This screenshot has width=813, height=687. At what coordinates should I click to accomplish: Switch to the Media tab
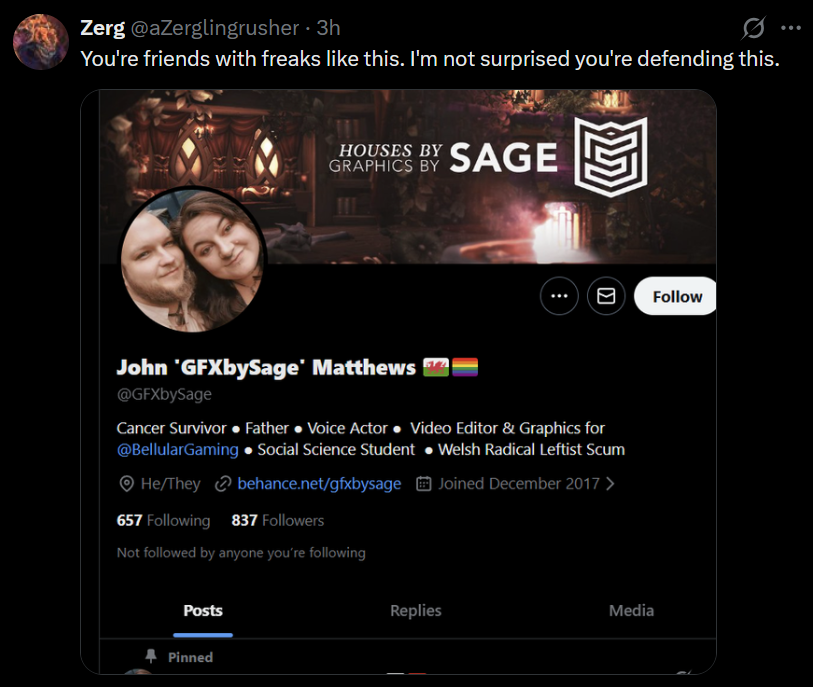tap(631, 610)
